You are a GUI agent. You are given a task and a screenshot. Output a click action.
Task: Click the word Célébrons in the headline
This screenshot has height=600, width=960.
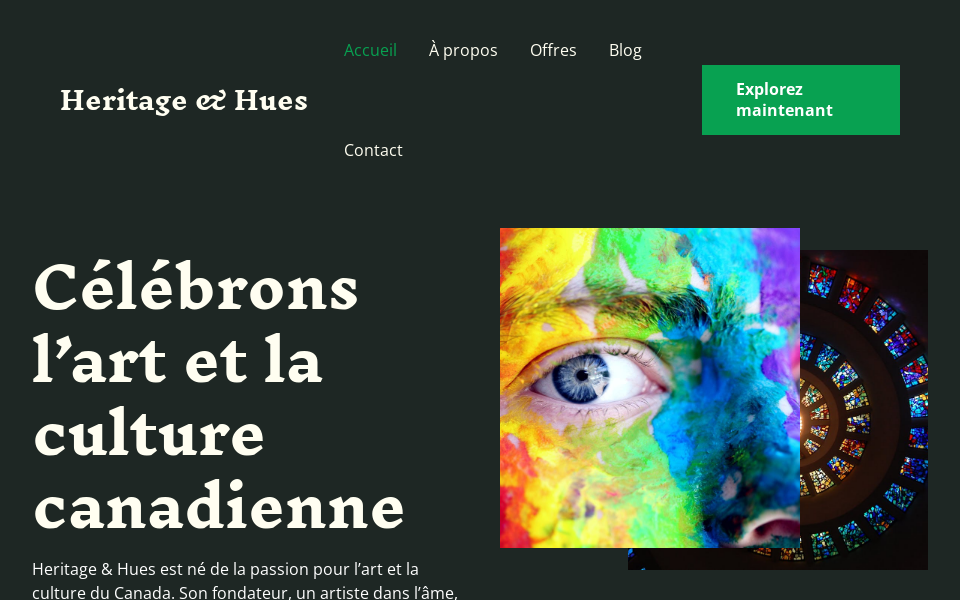[x=195, y=287]
